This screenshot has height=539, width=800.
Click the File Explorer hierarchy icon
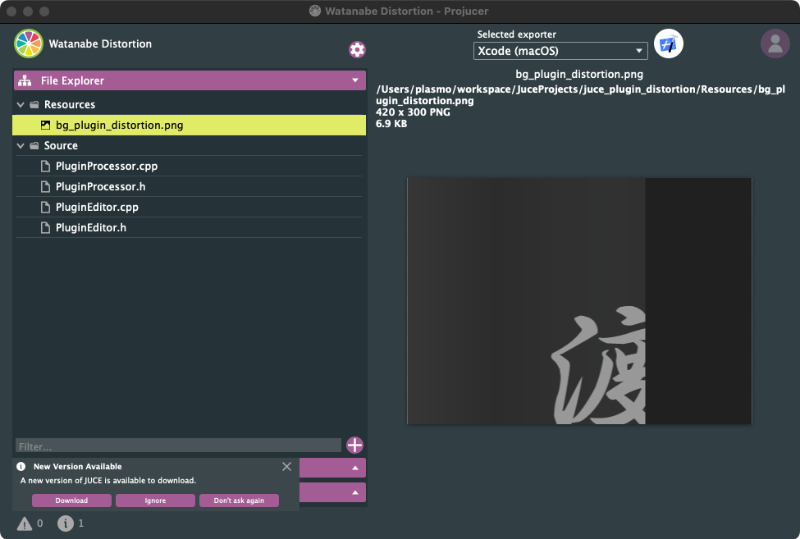click(x=25, y=81)
